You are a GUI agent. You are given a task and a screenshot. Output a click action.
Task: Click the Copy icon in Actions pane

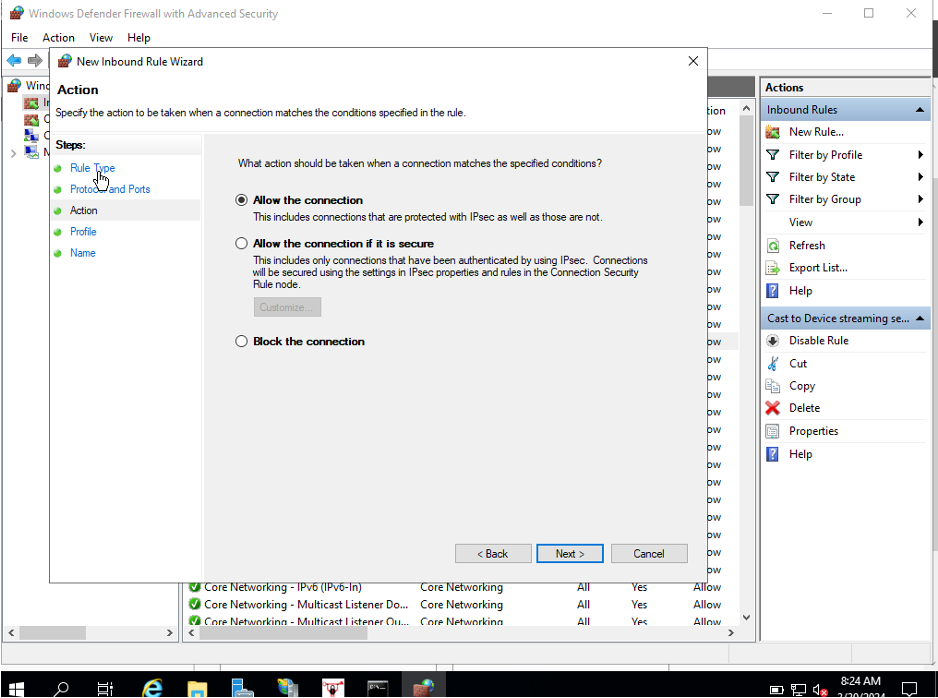[773, 386]
